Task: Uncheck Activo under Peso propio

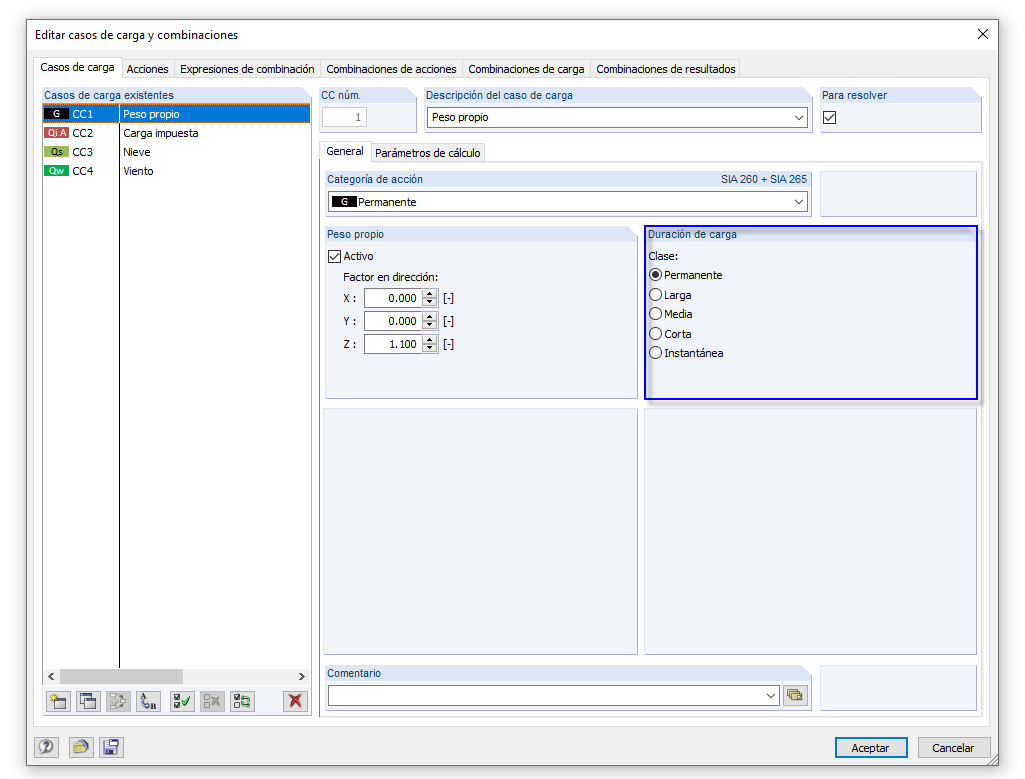Action: pyautogui.click(x=335, y=256)
